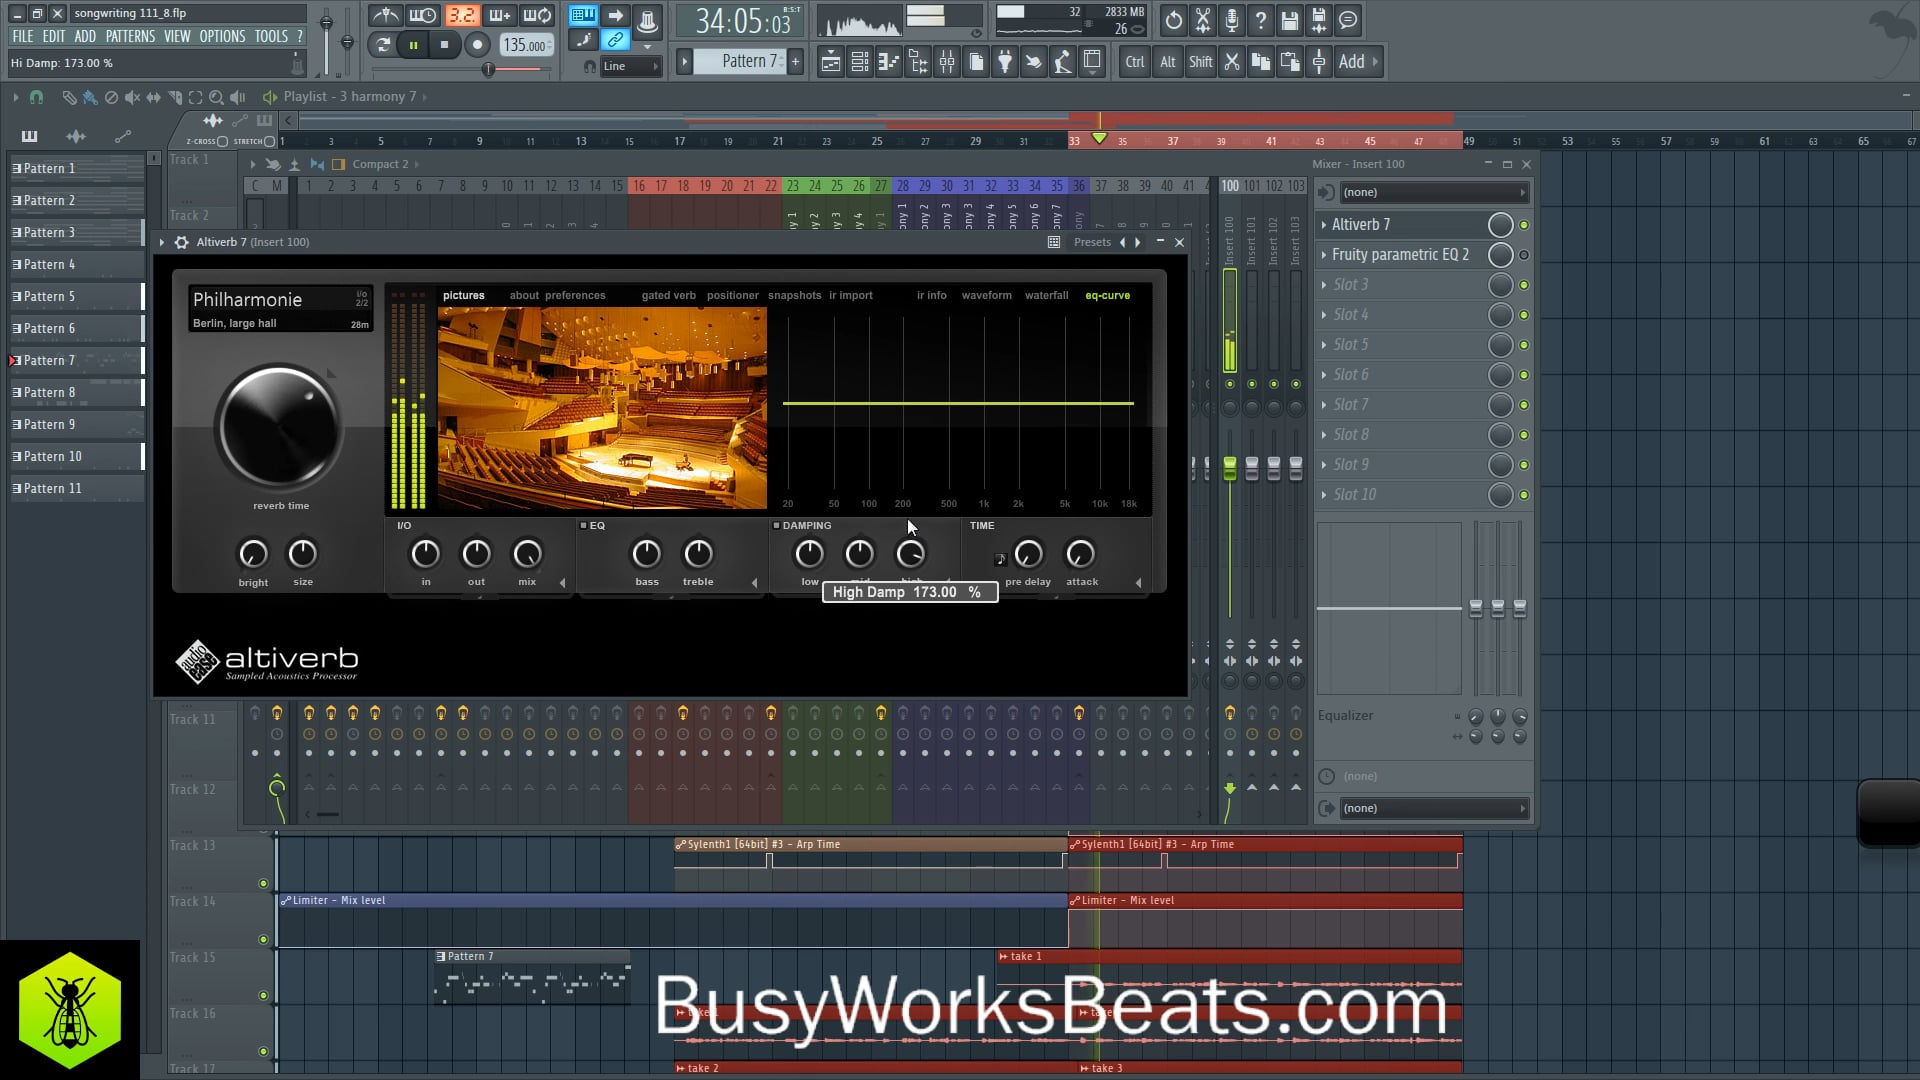The width and height of the screenshot is (1920, 1080).
Task: Toggle the loop recording button
Action: (x=537, y=15)
